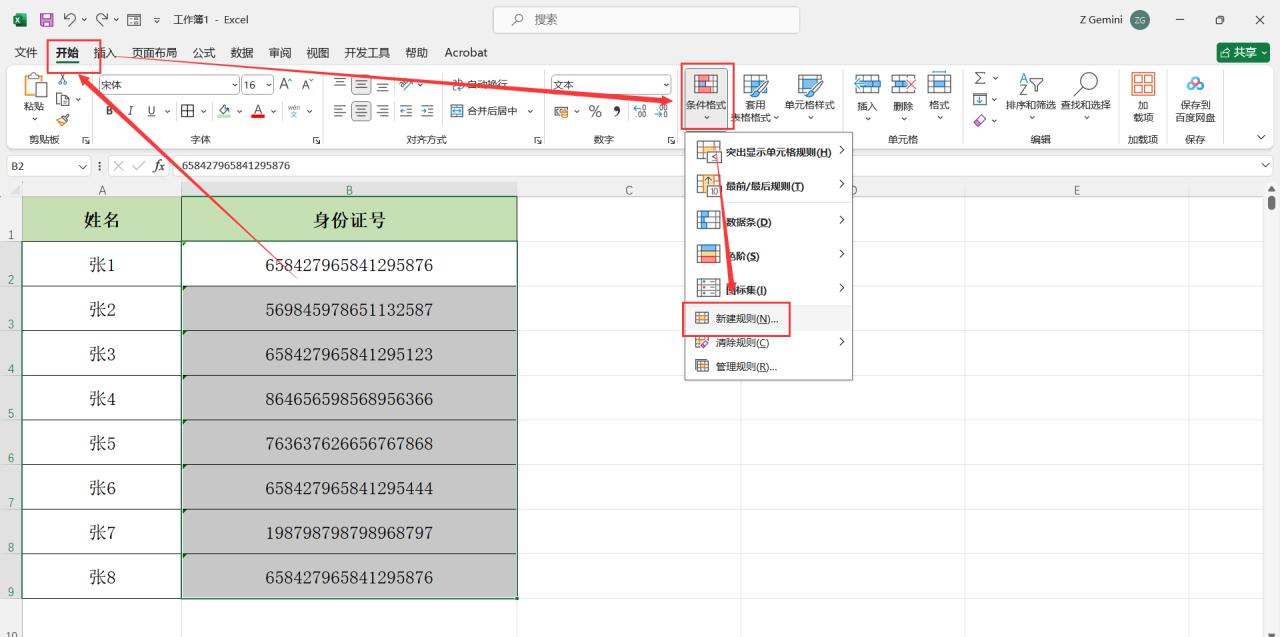Viewport: 1280px width, 637px height.
Task: Click Save to Baidu Netdisk (保存到百度网盘)
Action: [1195, 97]
